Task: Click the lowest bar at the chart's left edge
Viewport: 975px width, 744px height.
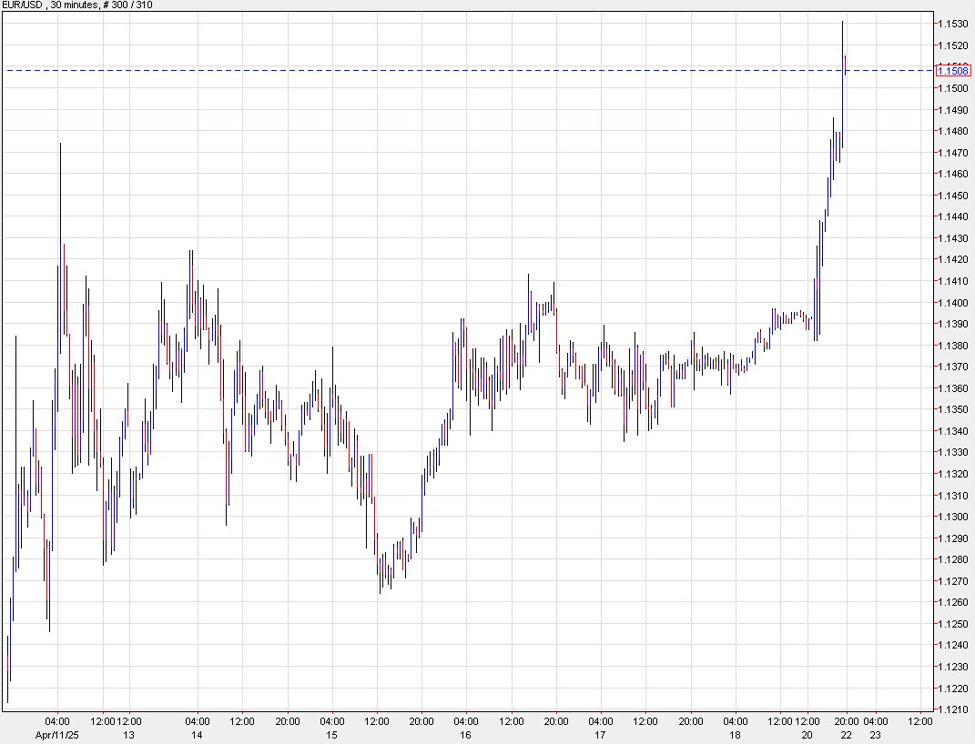Action: tap(7, 670)
